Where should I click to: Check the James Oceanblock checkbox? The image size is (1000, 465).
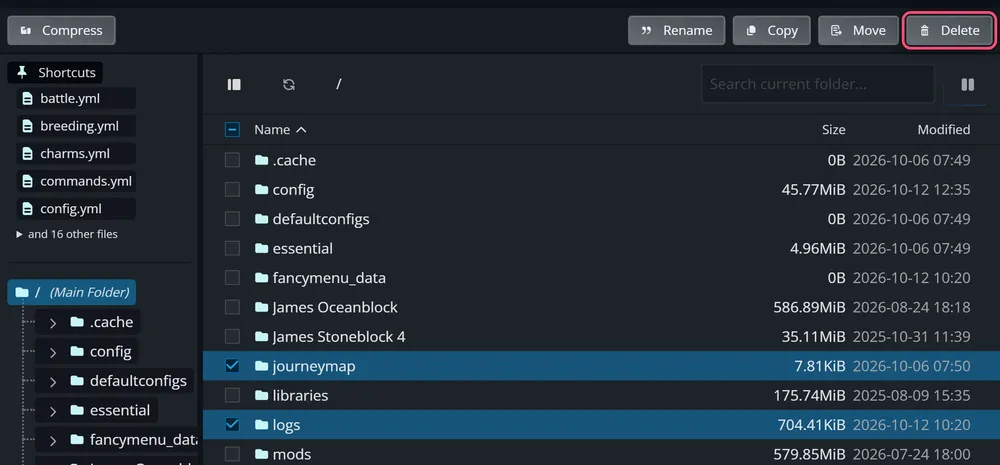click(x=232, y=307)
